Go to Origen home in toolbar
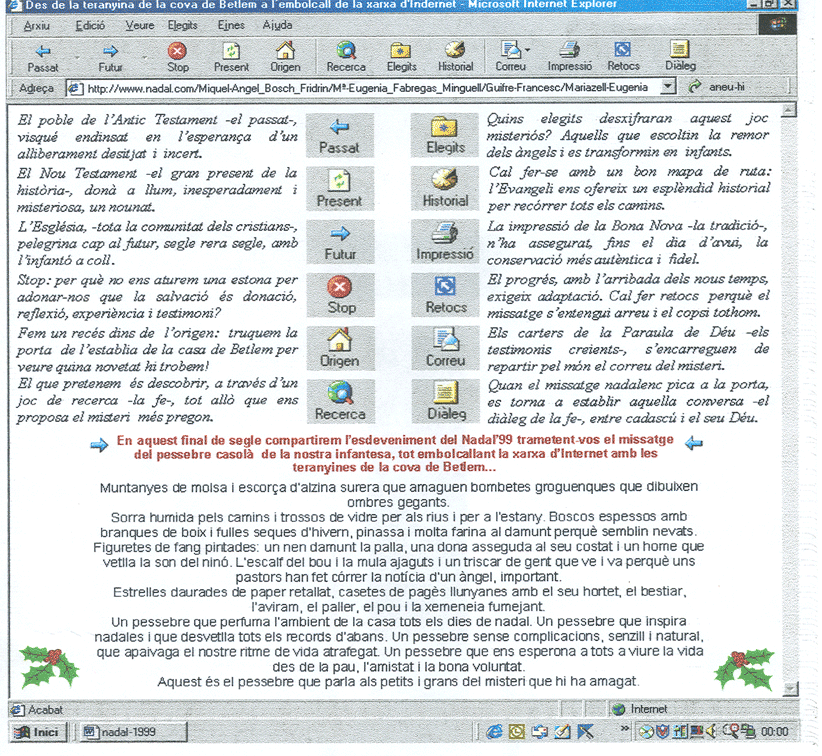This screenshot has height=756, width=822. 285,58
